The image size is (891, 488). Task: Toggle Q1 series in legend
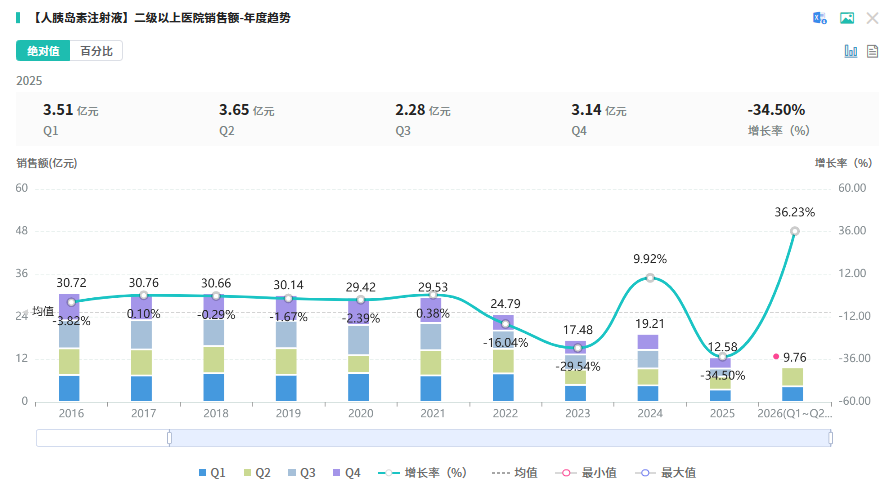[x=212, y=473]
